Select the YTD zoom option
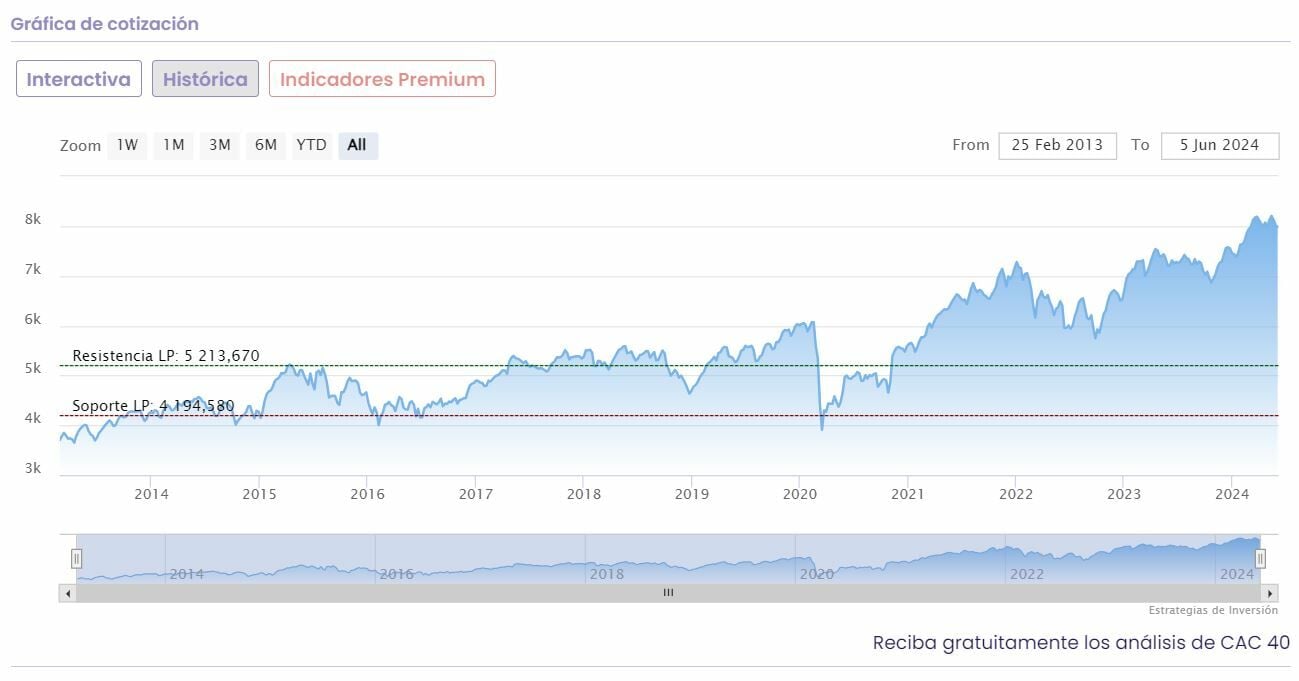 [x=311, y=145]
